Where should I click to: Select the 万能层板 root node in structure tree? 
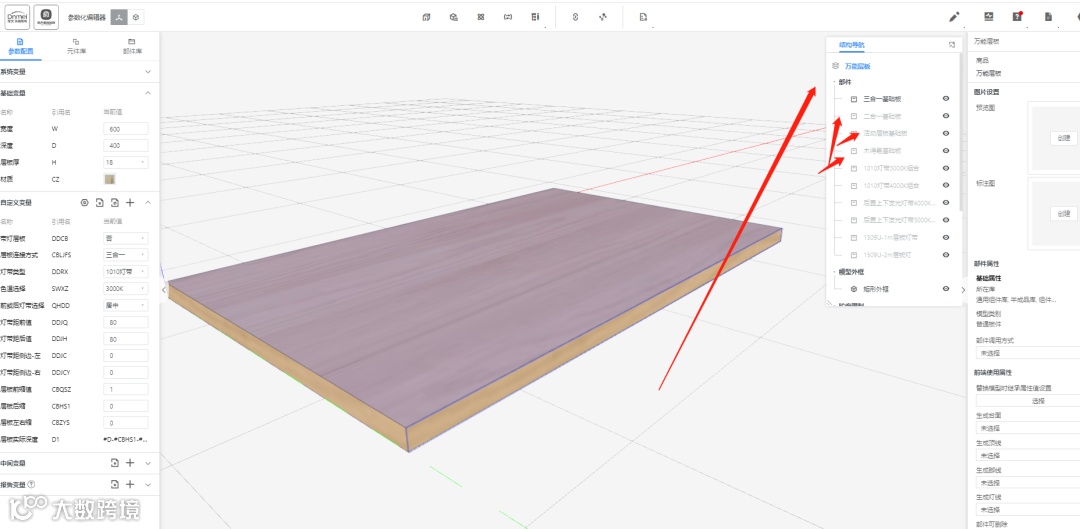pyautogui.click(x=857, y=66)
